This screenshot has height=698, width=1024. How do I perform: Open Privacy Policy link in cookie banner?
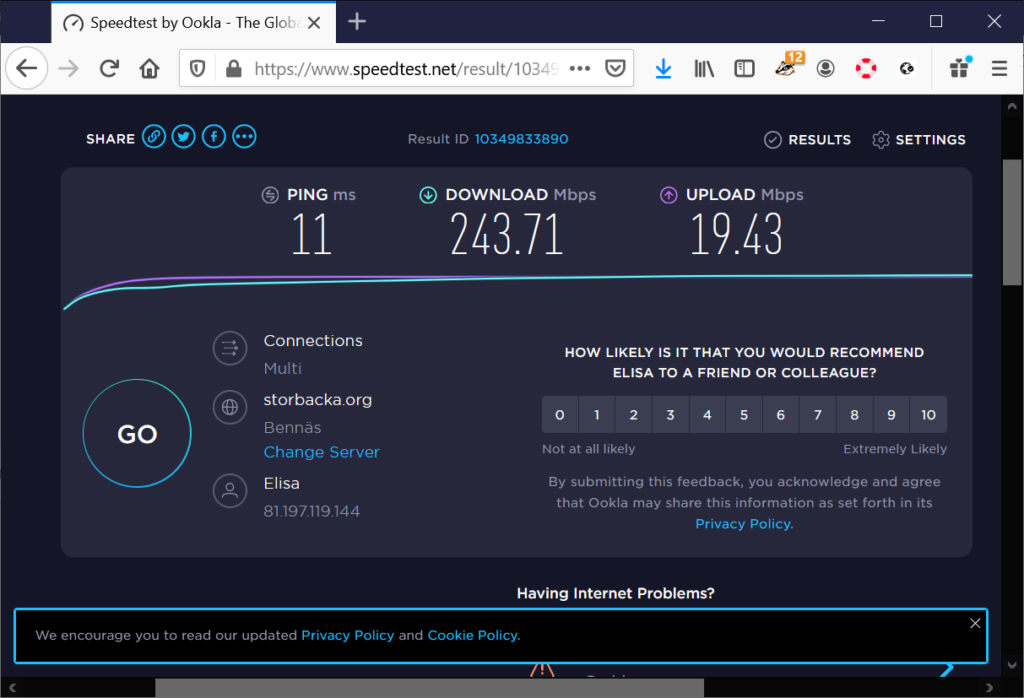pyautogui.click(x=347, y=635)
